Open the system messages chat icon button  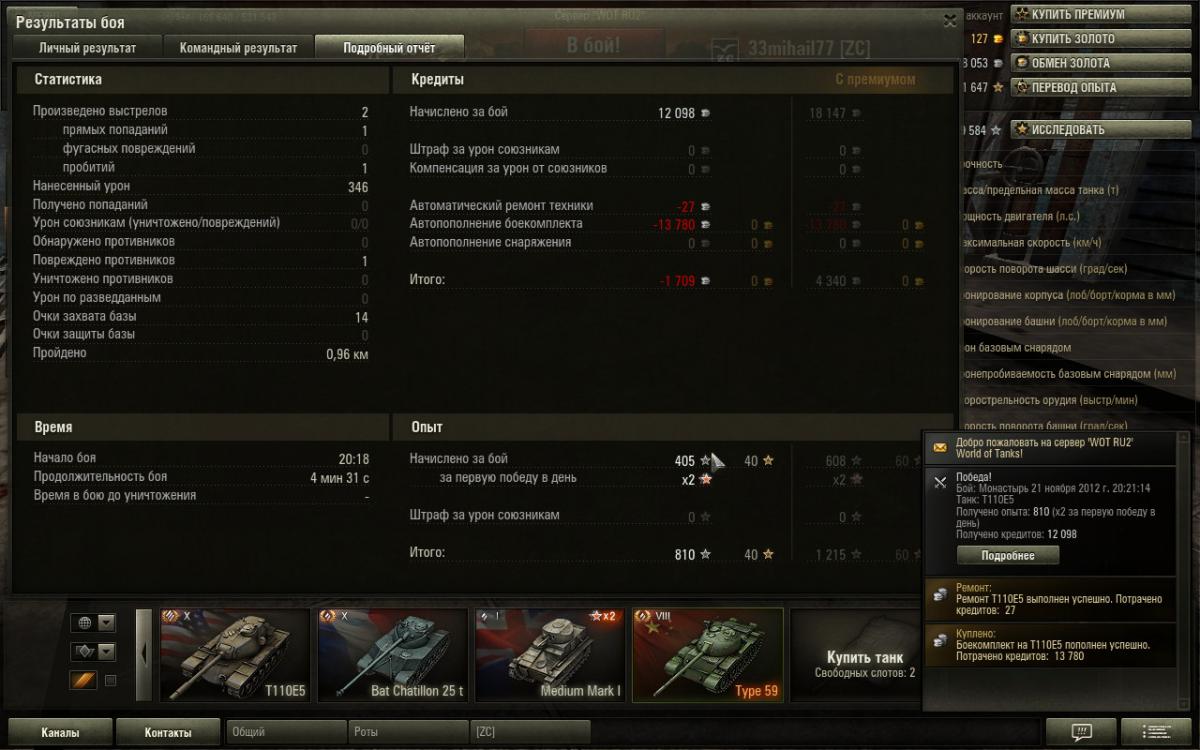[x=1081, y=732]
